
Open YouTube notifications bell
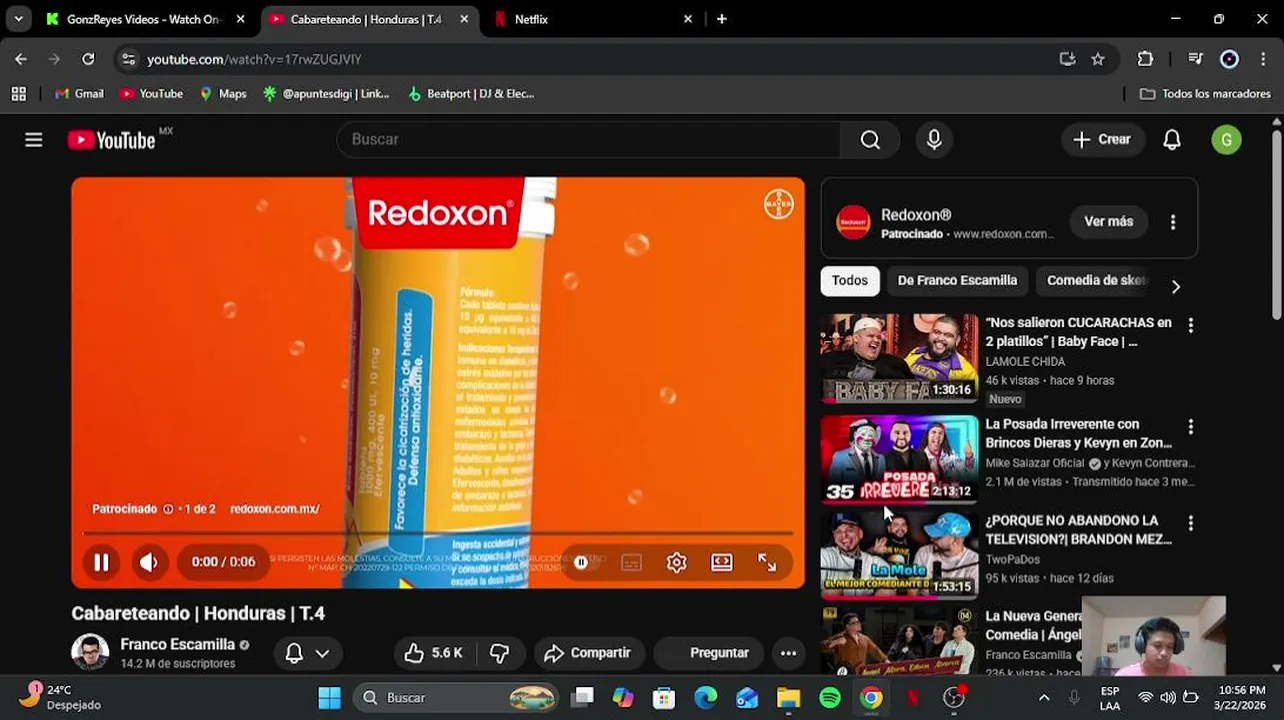[x=1172, y=140]
